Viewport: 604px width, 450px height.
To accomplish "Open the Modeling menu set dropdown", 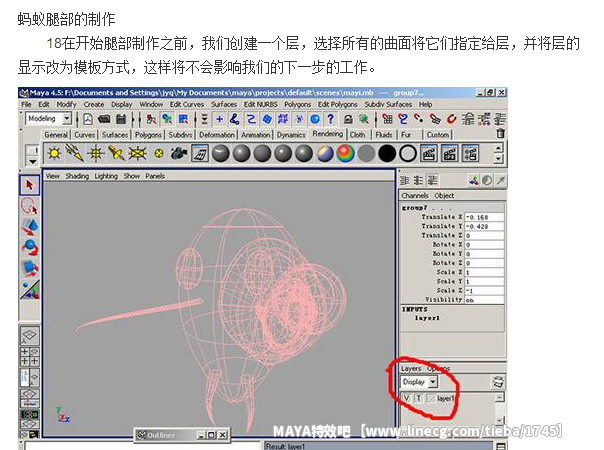I will [x=67, y=119].
